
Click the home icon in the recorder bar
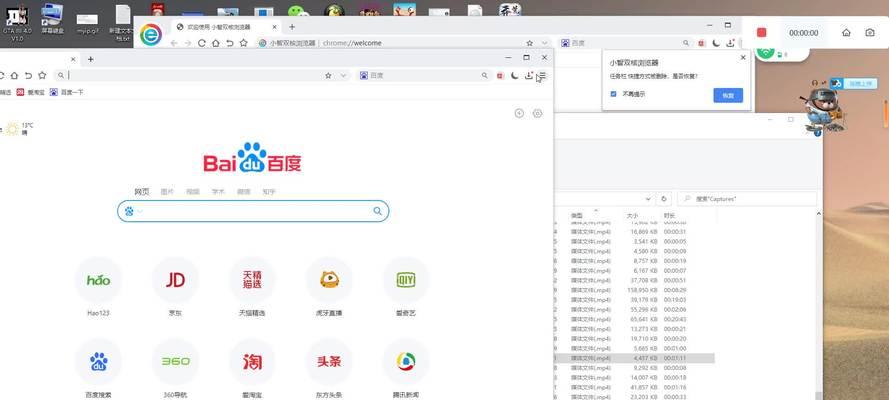click(846, 33)
